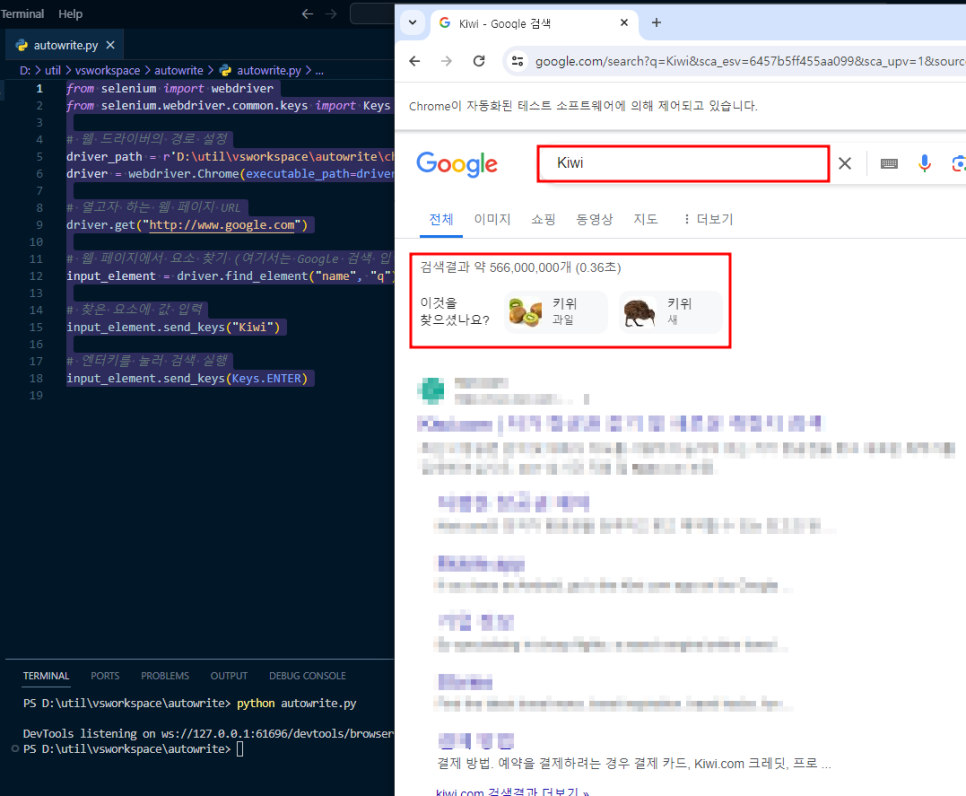Switch to 이미지 results tab

(492, 219)
